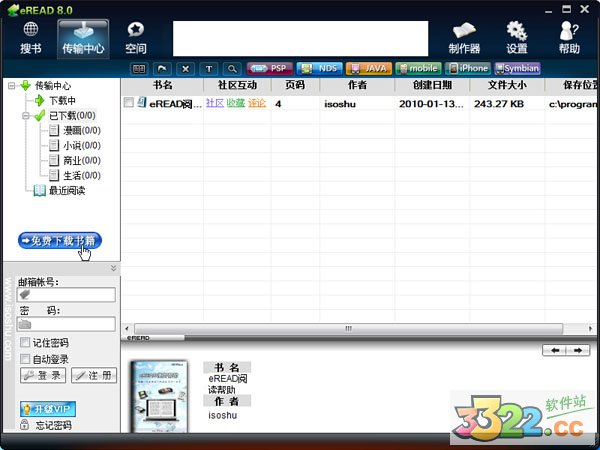Screen dimensions: 600x450
Task: Click the scrollbar left arrow
Action: [127, 329]
